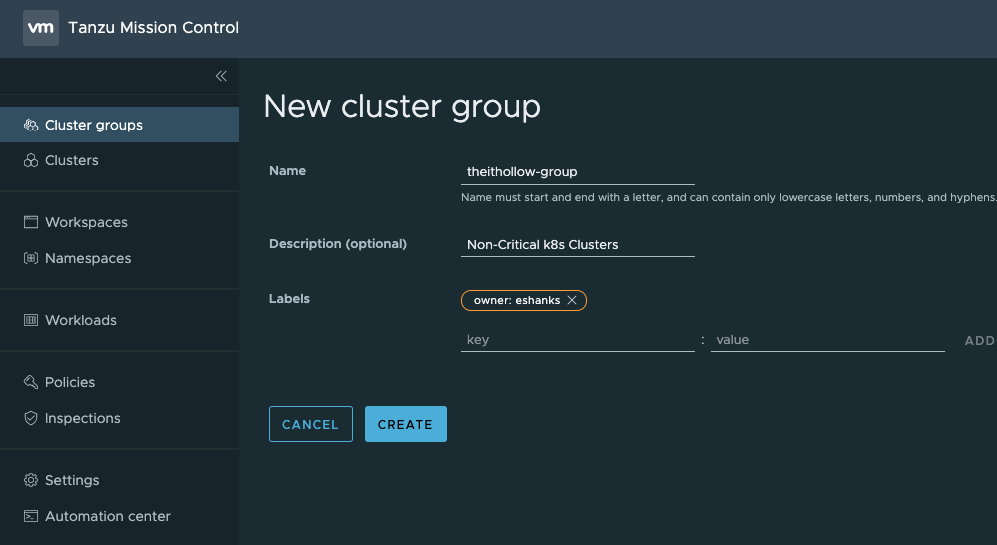997x545 pixels.
Task: Click the Workspaces icon in sidebar
Action: [x=31, y=222]
